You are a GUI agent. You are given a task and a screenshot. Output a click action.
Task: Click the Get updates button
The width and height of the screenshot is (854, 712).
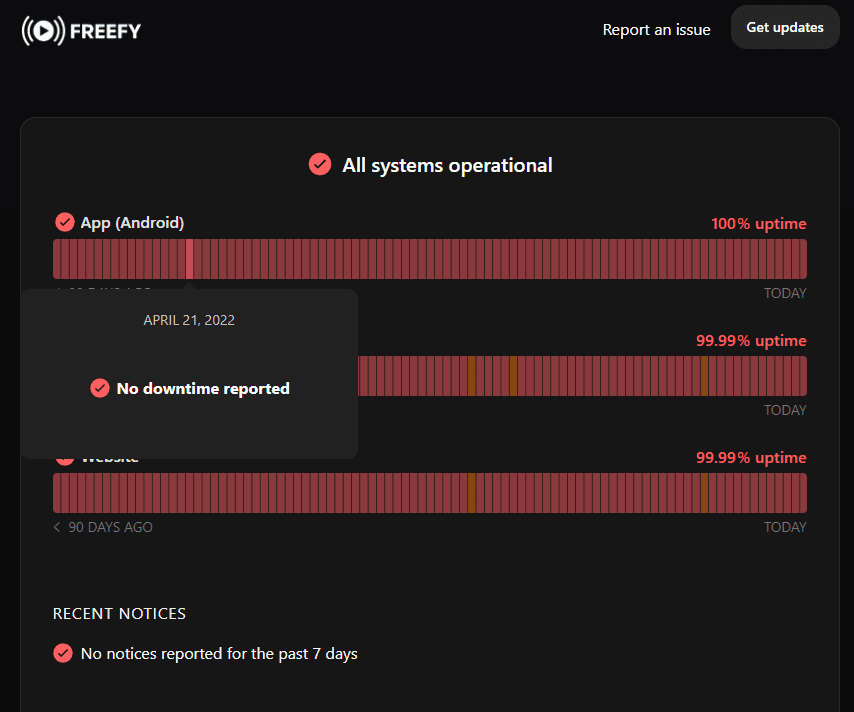[785, 27]
